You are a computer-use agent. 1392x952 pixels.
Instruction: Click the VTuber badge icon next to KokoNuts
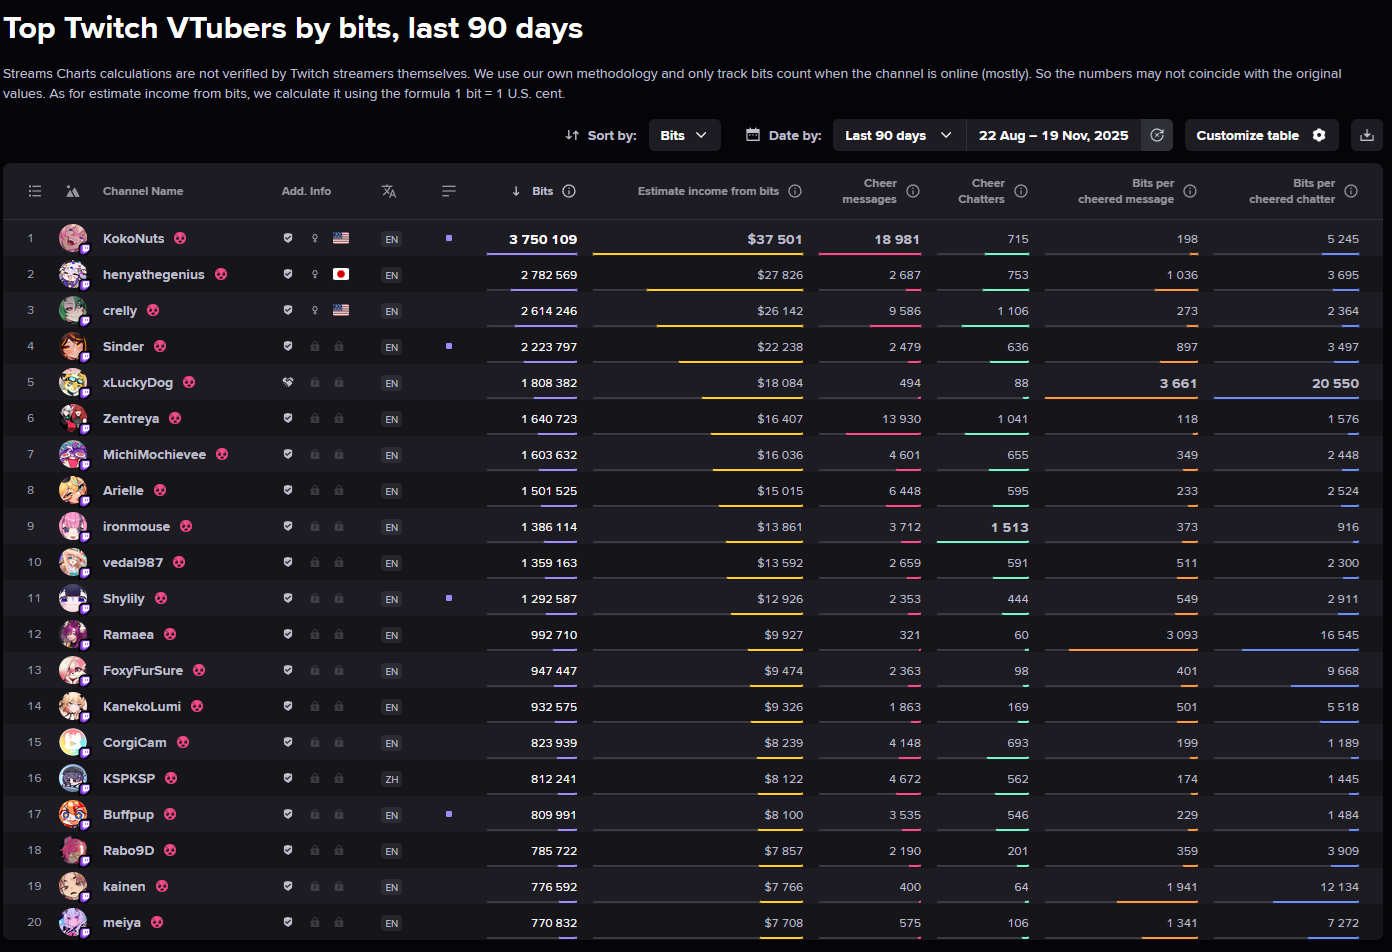[180, 239]
